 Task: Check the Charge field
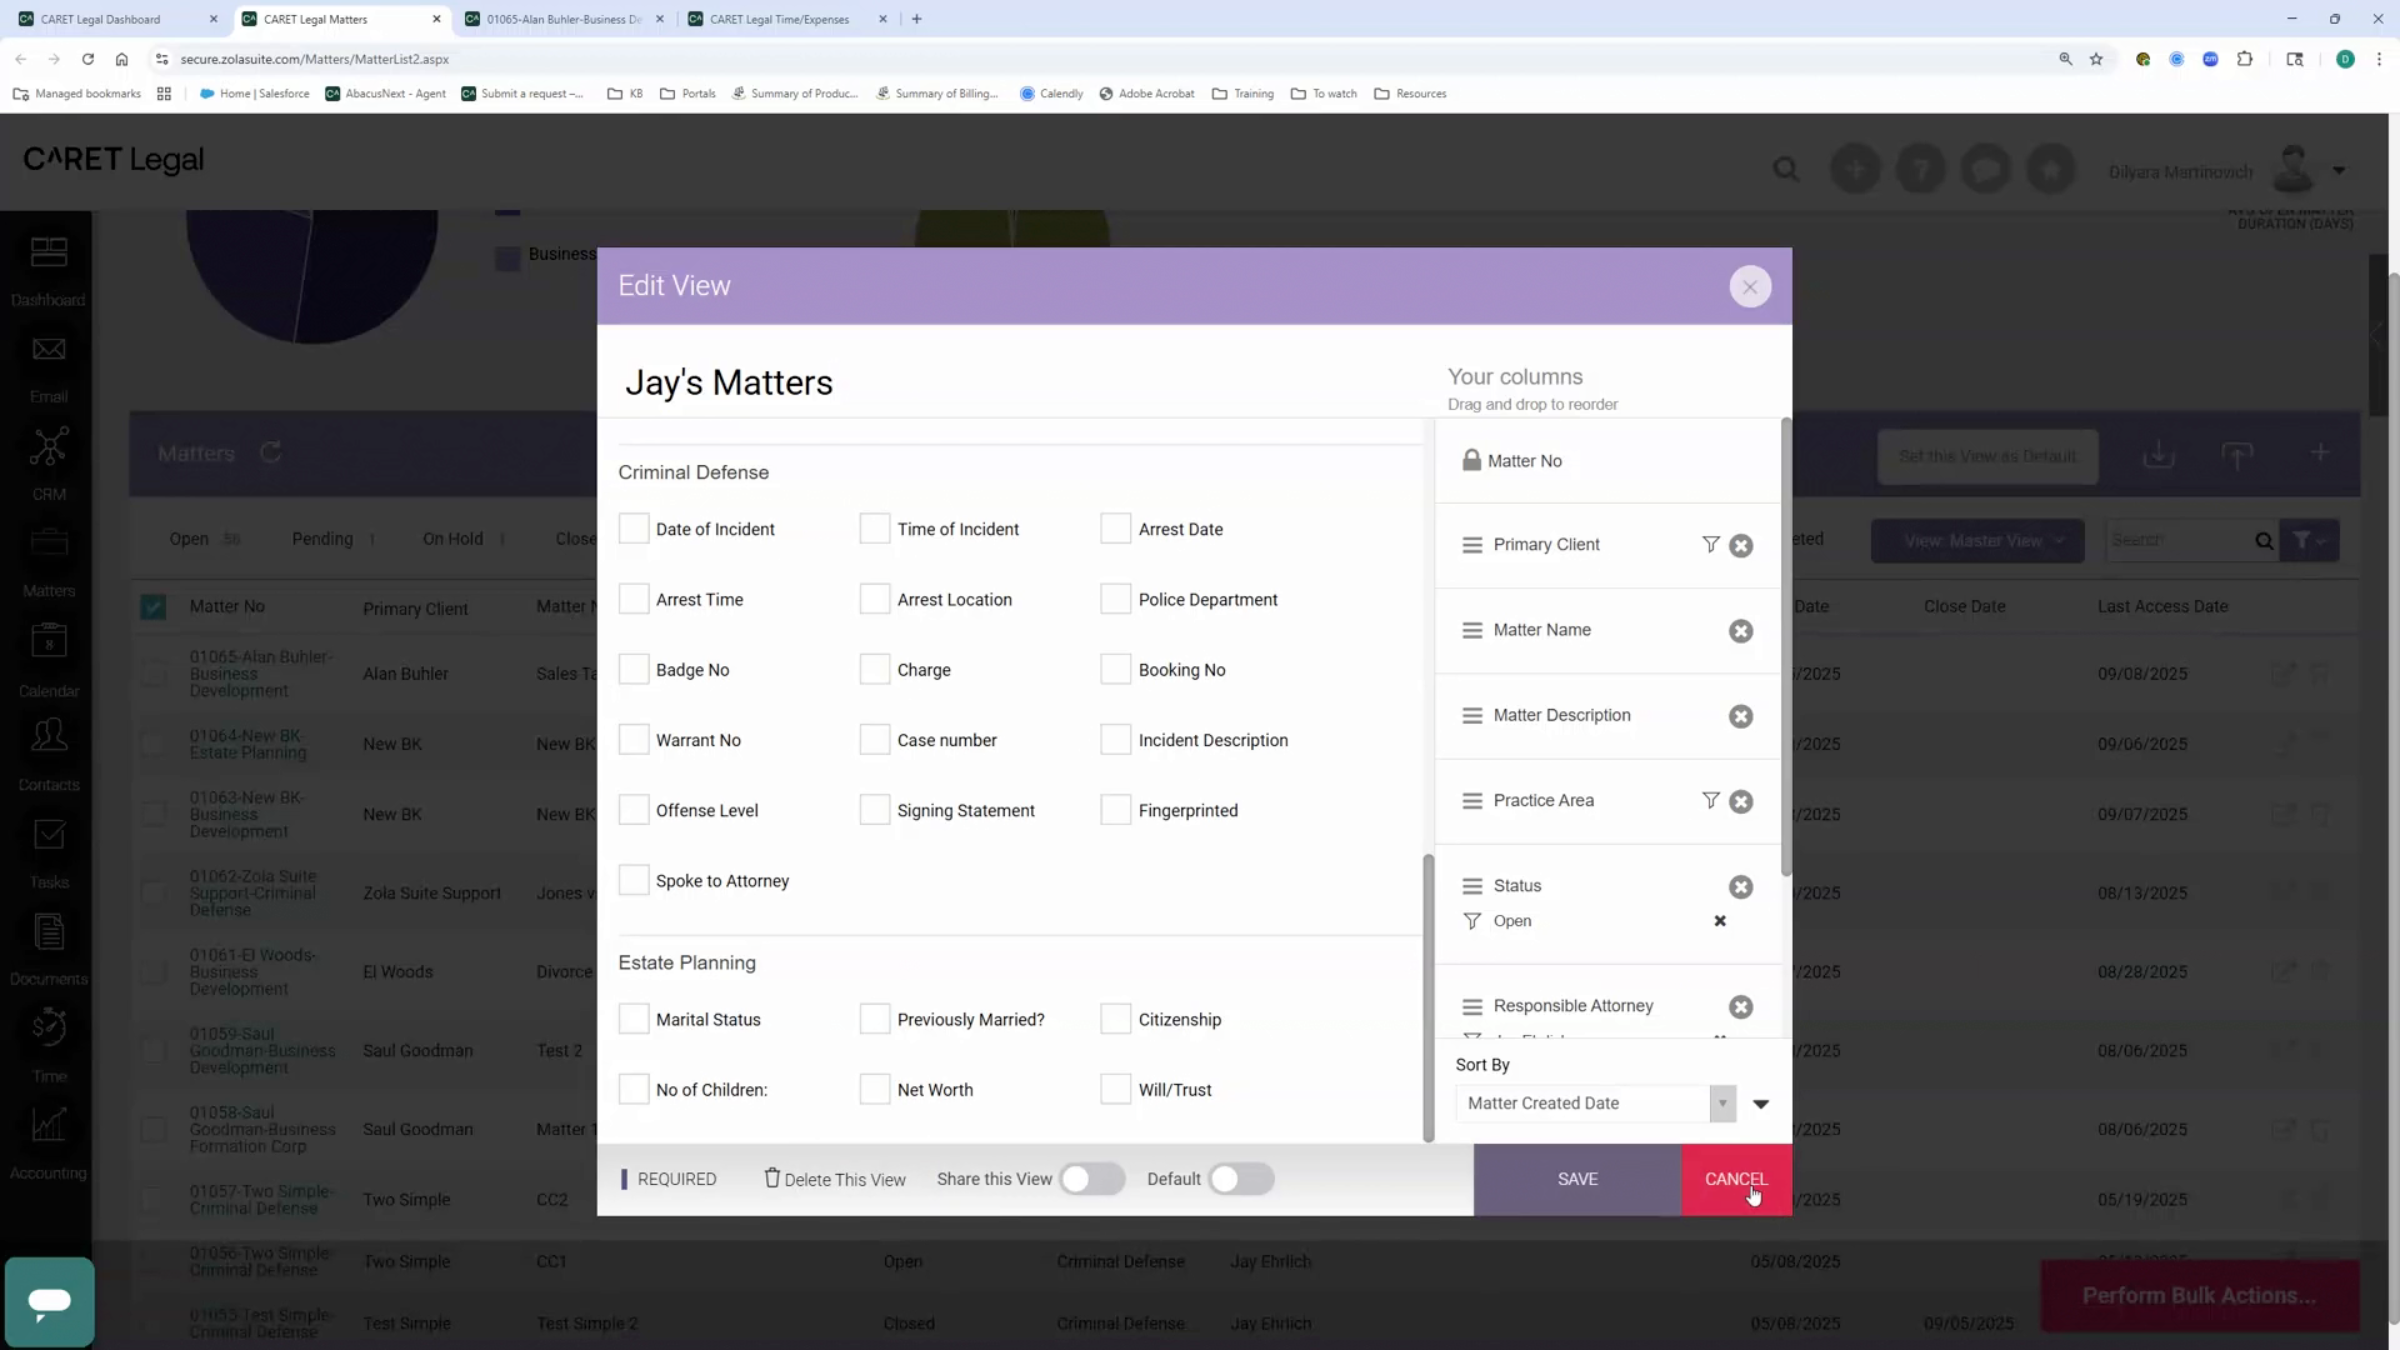[874, 669]
